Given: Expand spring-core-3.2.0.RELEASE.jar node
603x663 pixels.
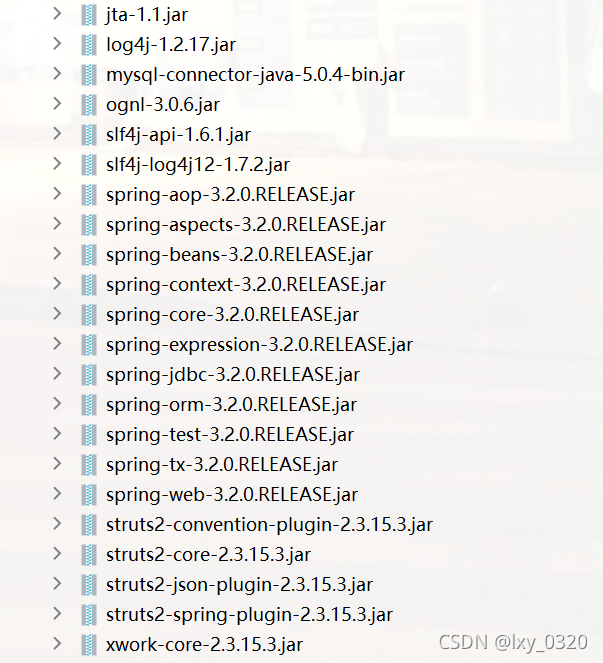Looking at the screenshot, I should 57,314.
